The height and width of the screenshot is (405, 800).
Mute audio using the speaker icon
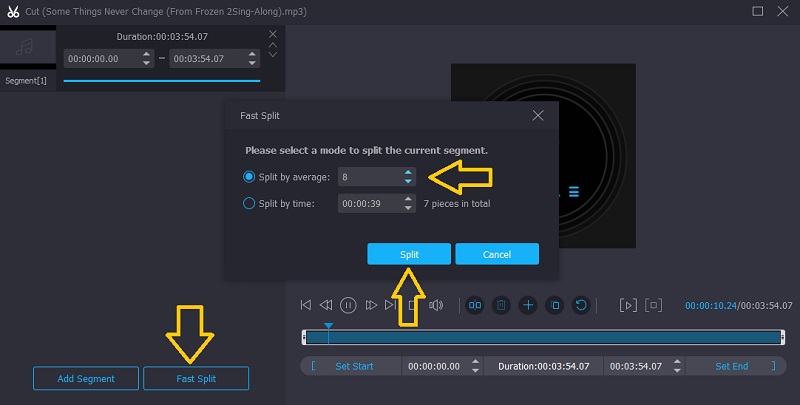[436, 305]
